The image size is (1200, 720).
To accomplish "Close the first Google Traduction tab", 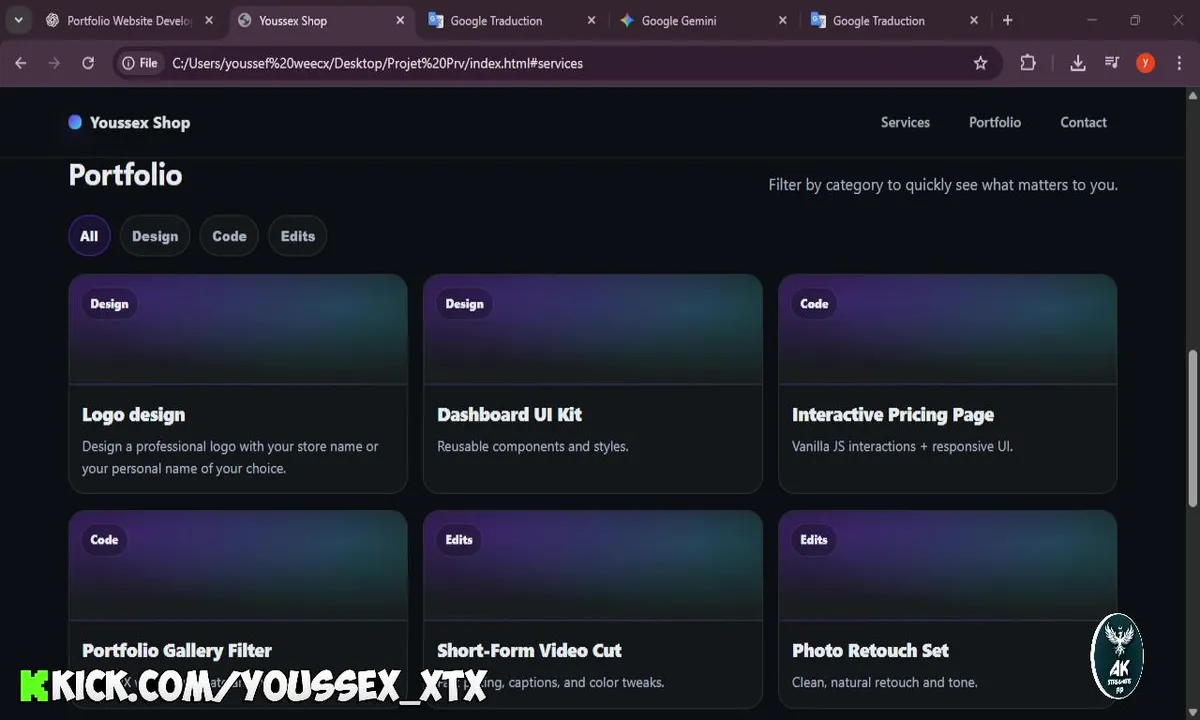I will point(591,20).
